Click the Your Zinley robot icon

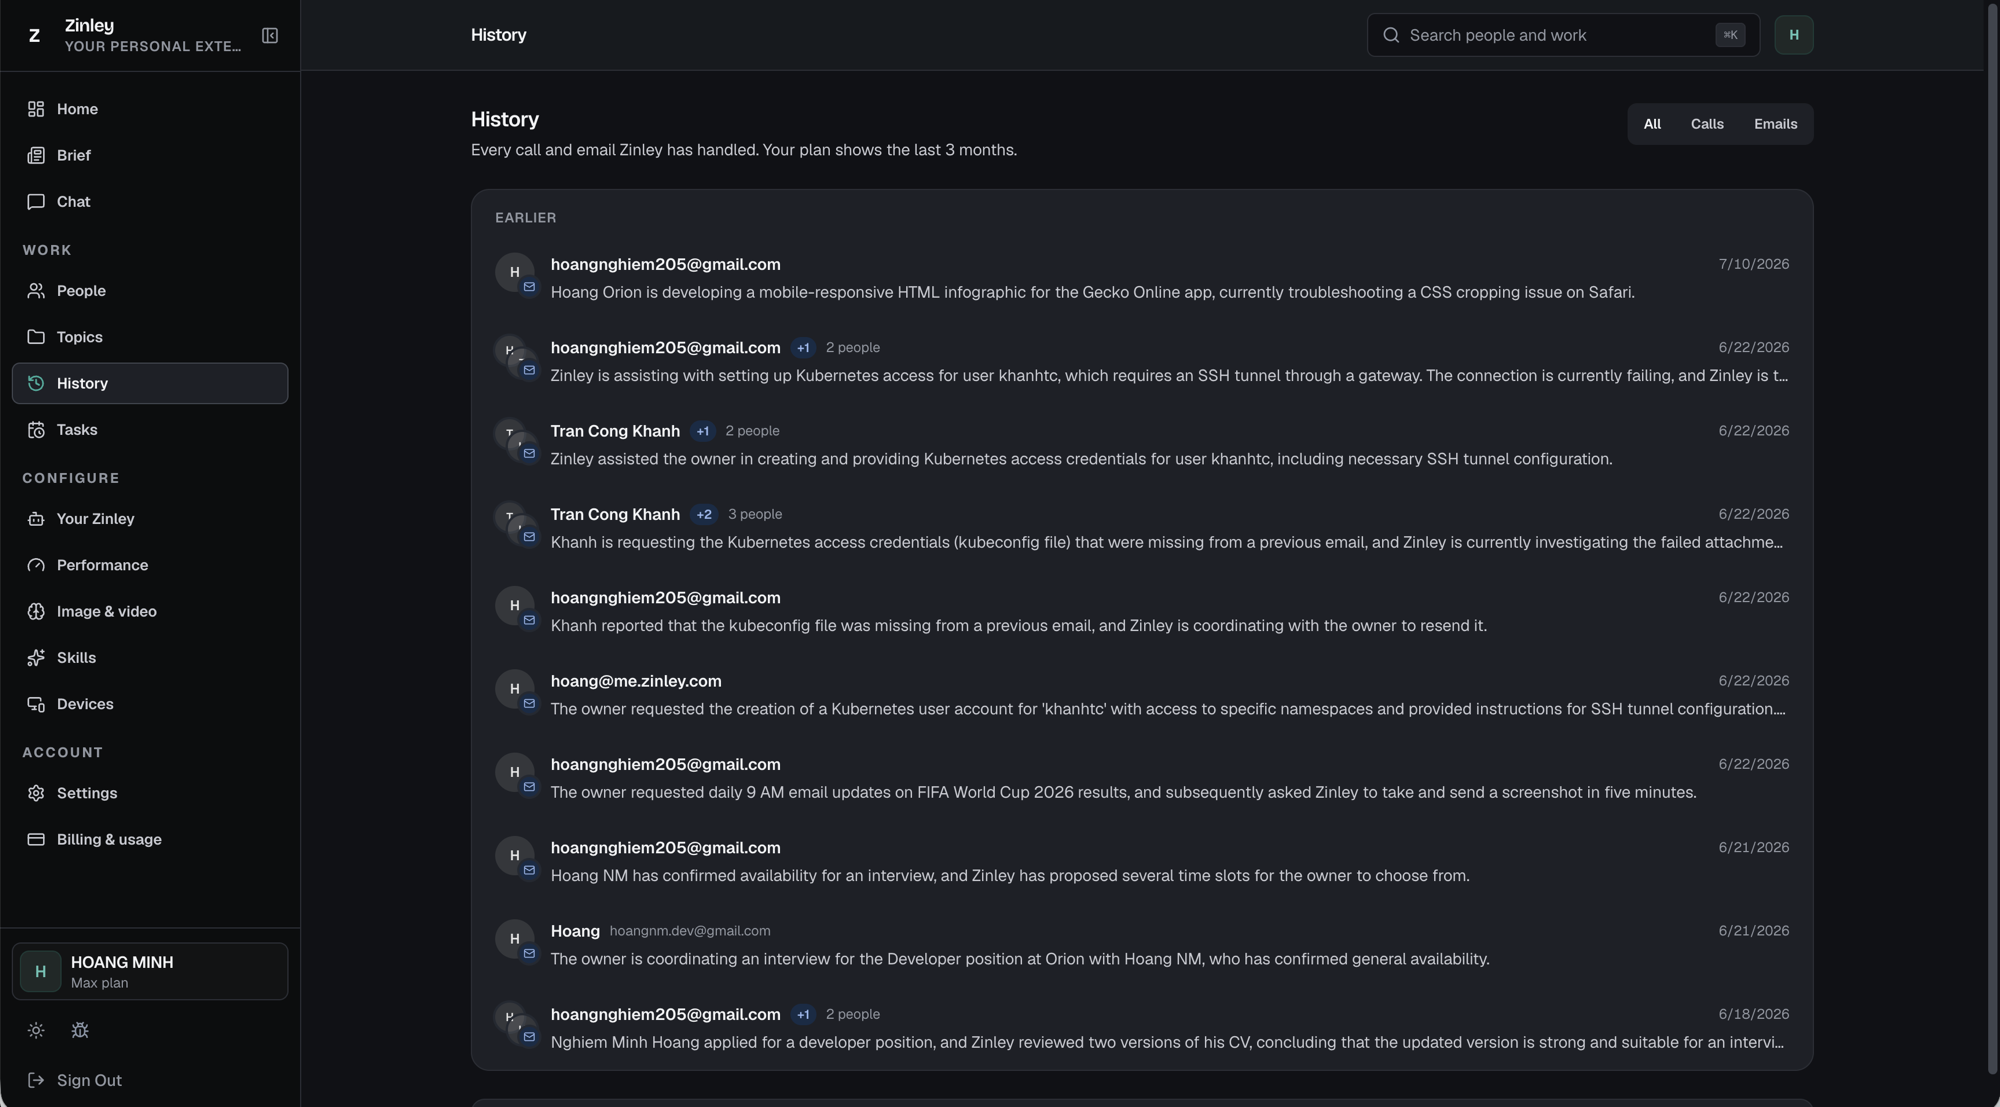[36, 519]
